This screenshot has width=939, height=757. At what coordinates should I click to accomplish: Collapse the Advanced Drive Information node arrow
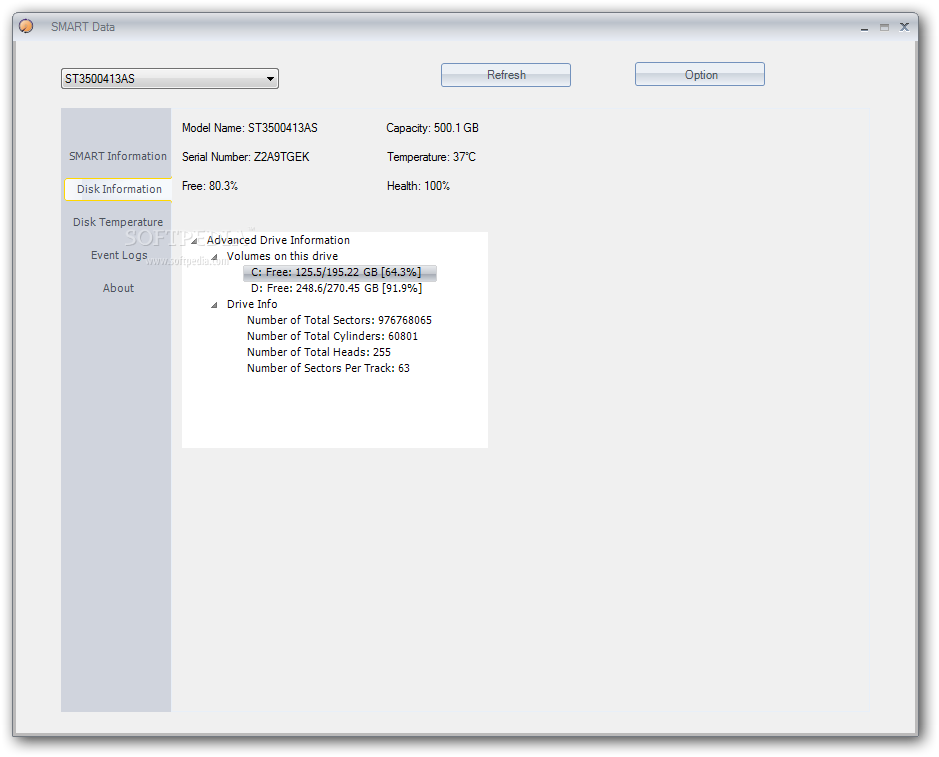pos(194,241)
